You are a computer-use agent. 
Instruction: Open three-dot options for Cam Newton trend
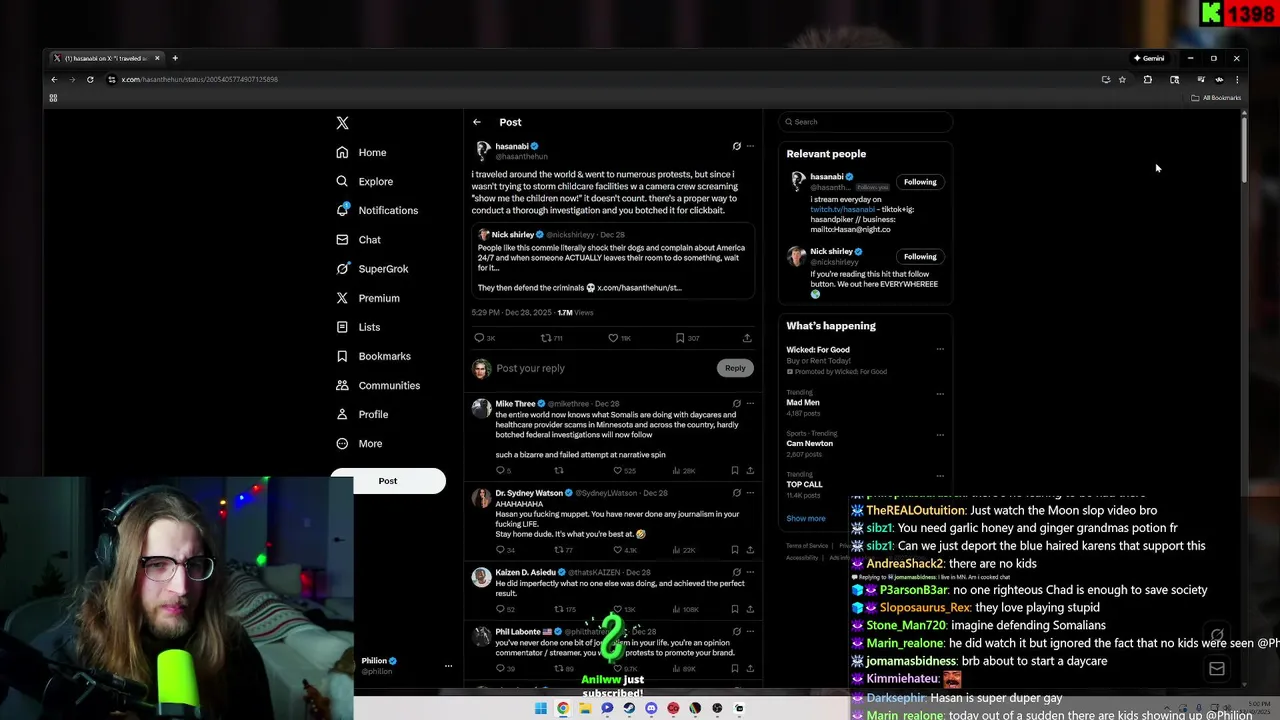[x=940, y=435]
